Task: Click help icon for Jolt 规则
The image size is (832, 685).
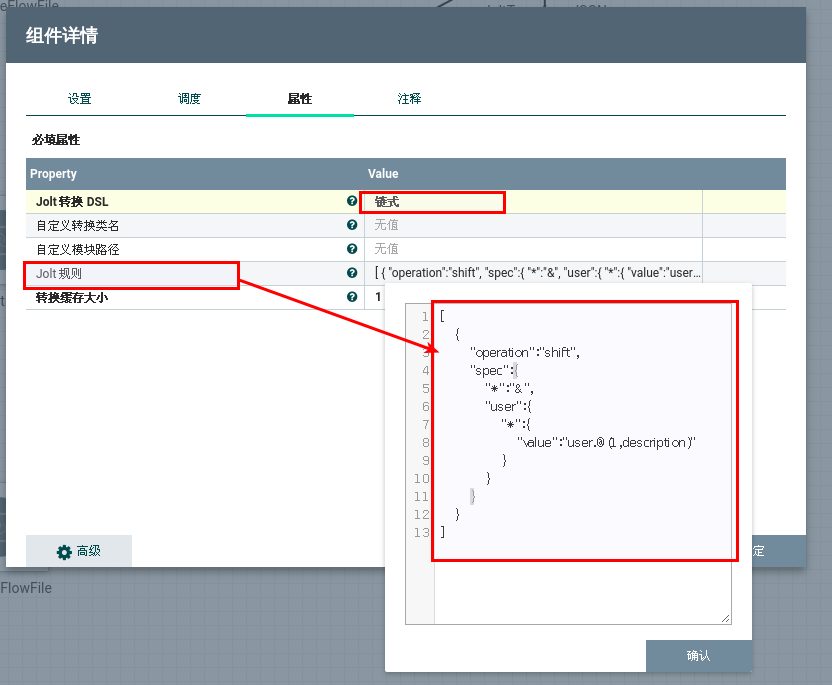Action: pyautogui.click(x=352, y=273)
